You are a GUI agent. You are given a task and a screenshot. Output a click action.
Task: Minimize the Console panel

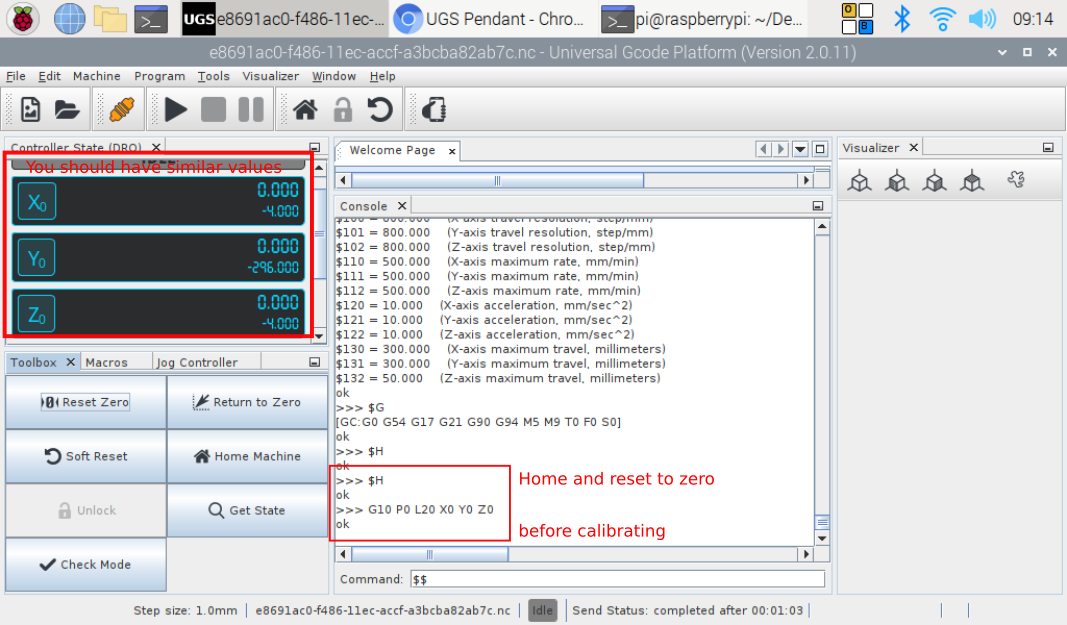point(818,206)
